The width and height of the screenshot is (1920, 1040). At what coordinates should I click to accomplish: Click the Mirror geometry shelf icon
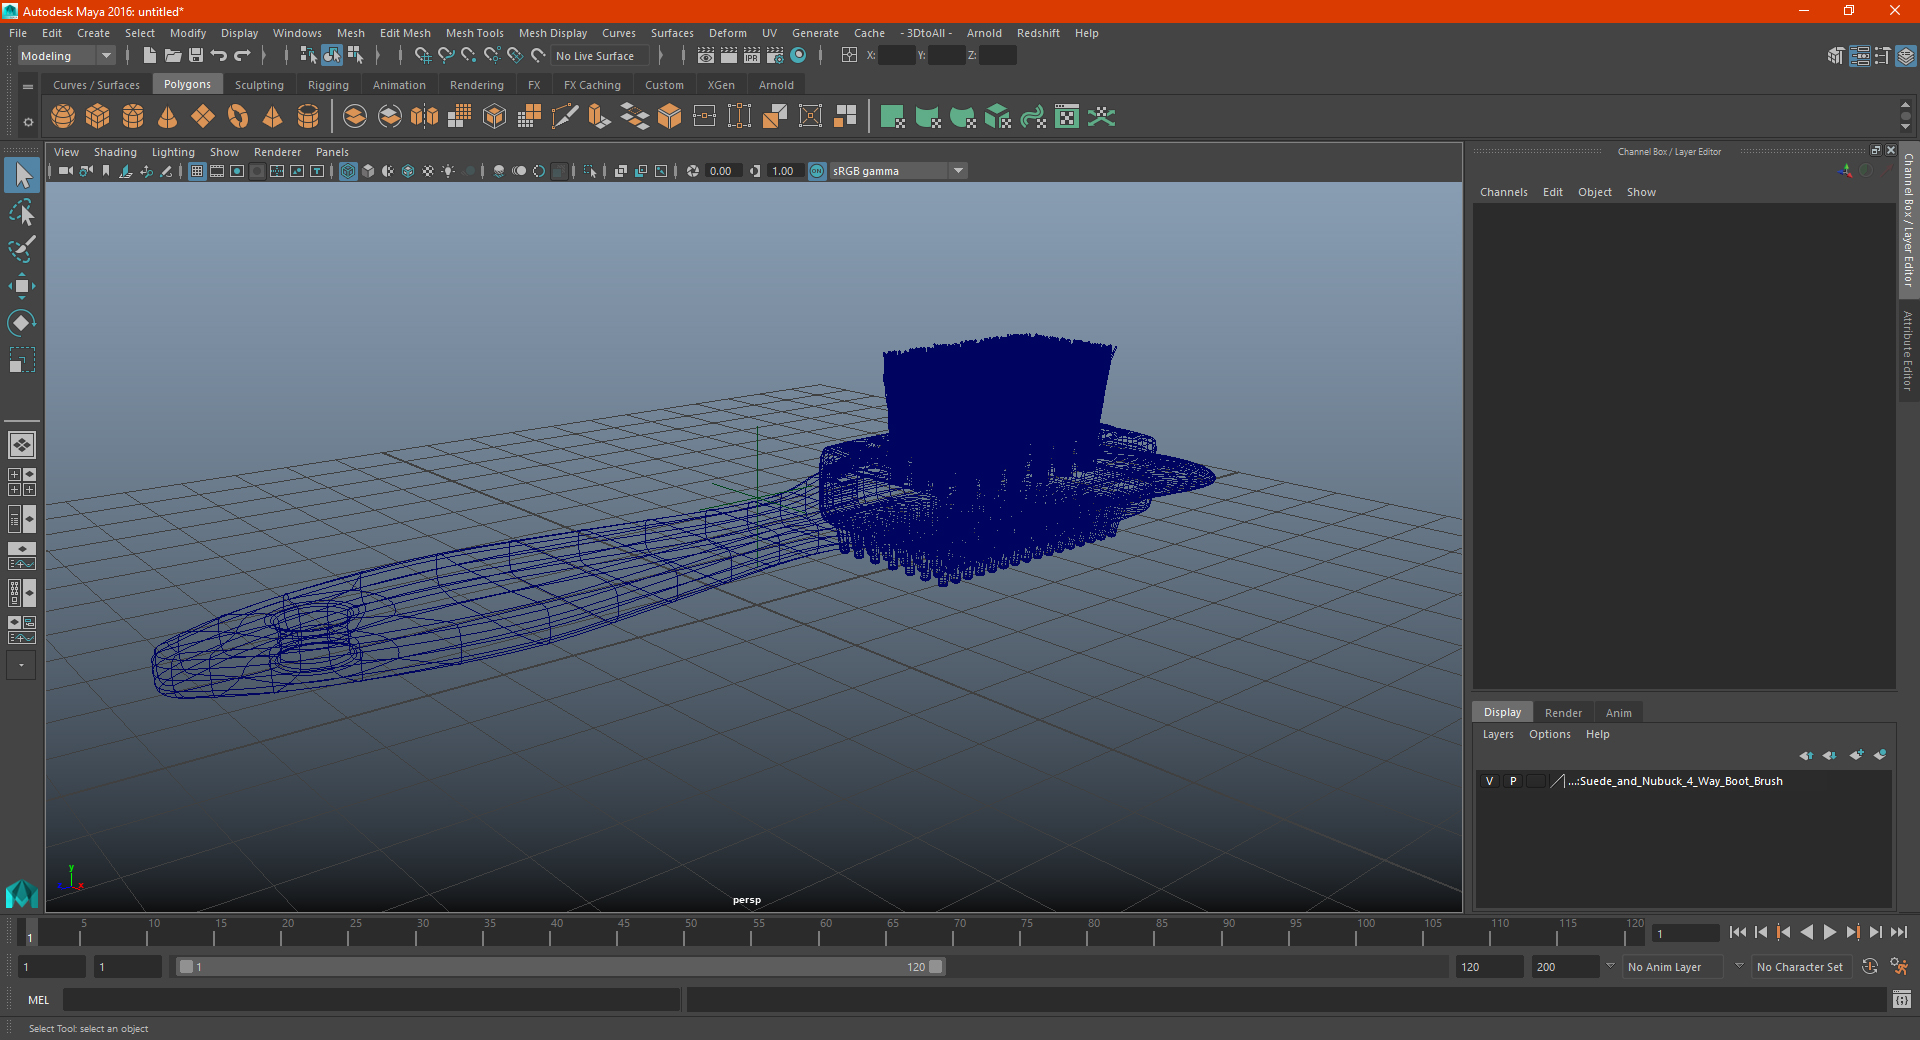(x=424, y=117)
